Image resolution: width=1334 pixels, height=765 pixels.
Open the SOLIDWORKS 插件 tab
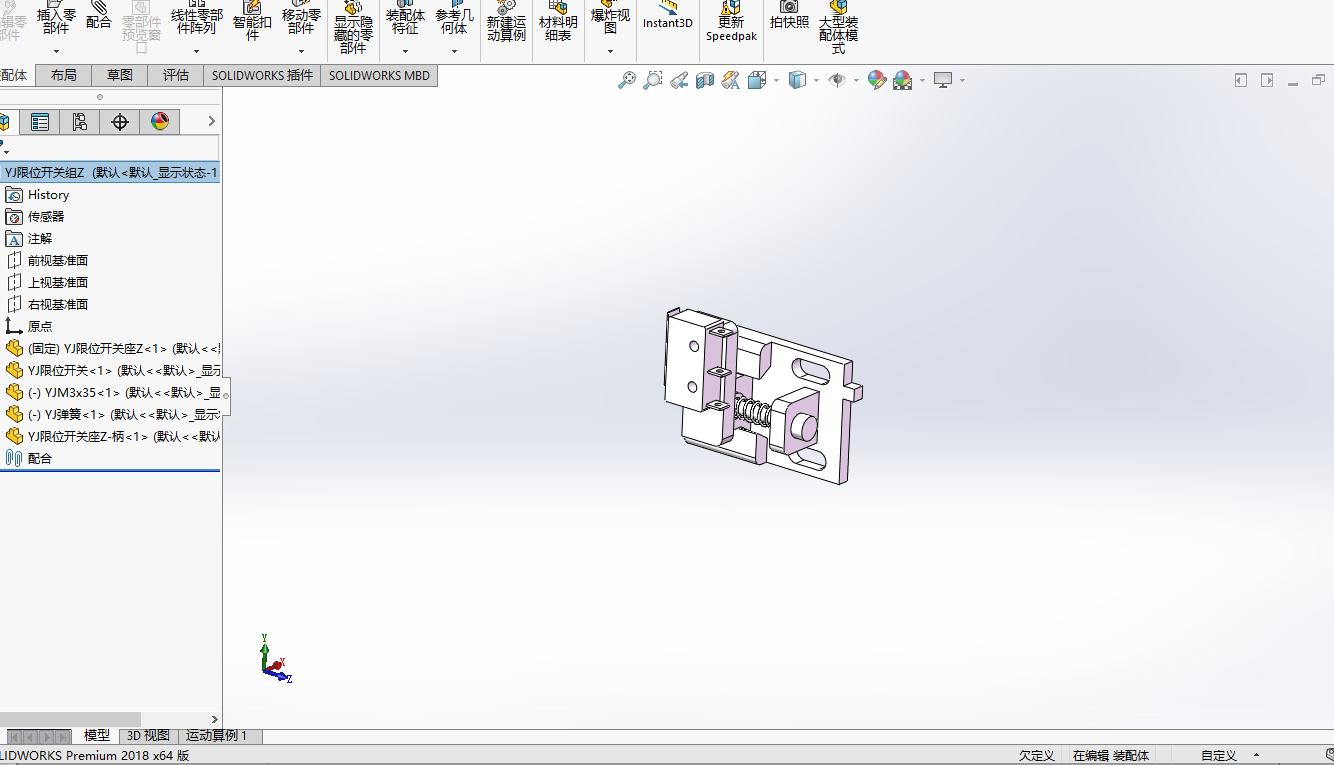coord(262,75)
